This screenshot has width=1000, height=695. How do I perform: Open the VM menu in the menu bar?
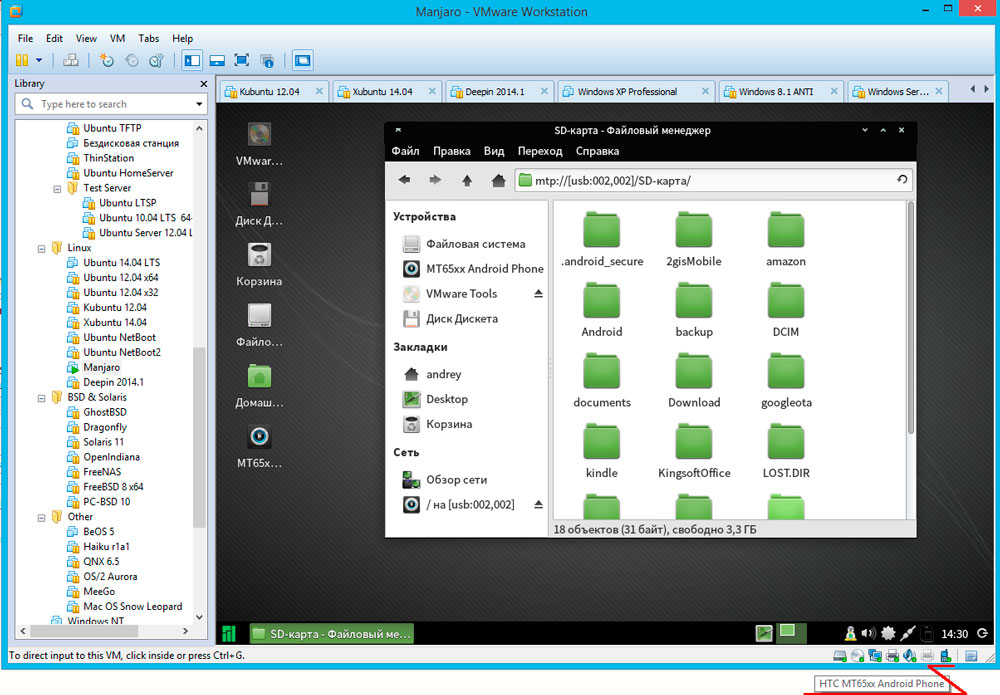pos(117,38)
